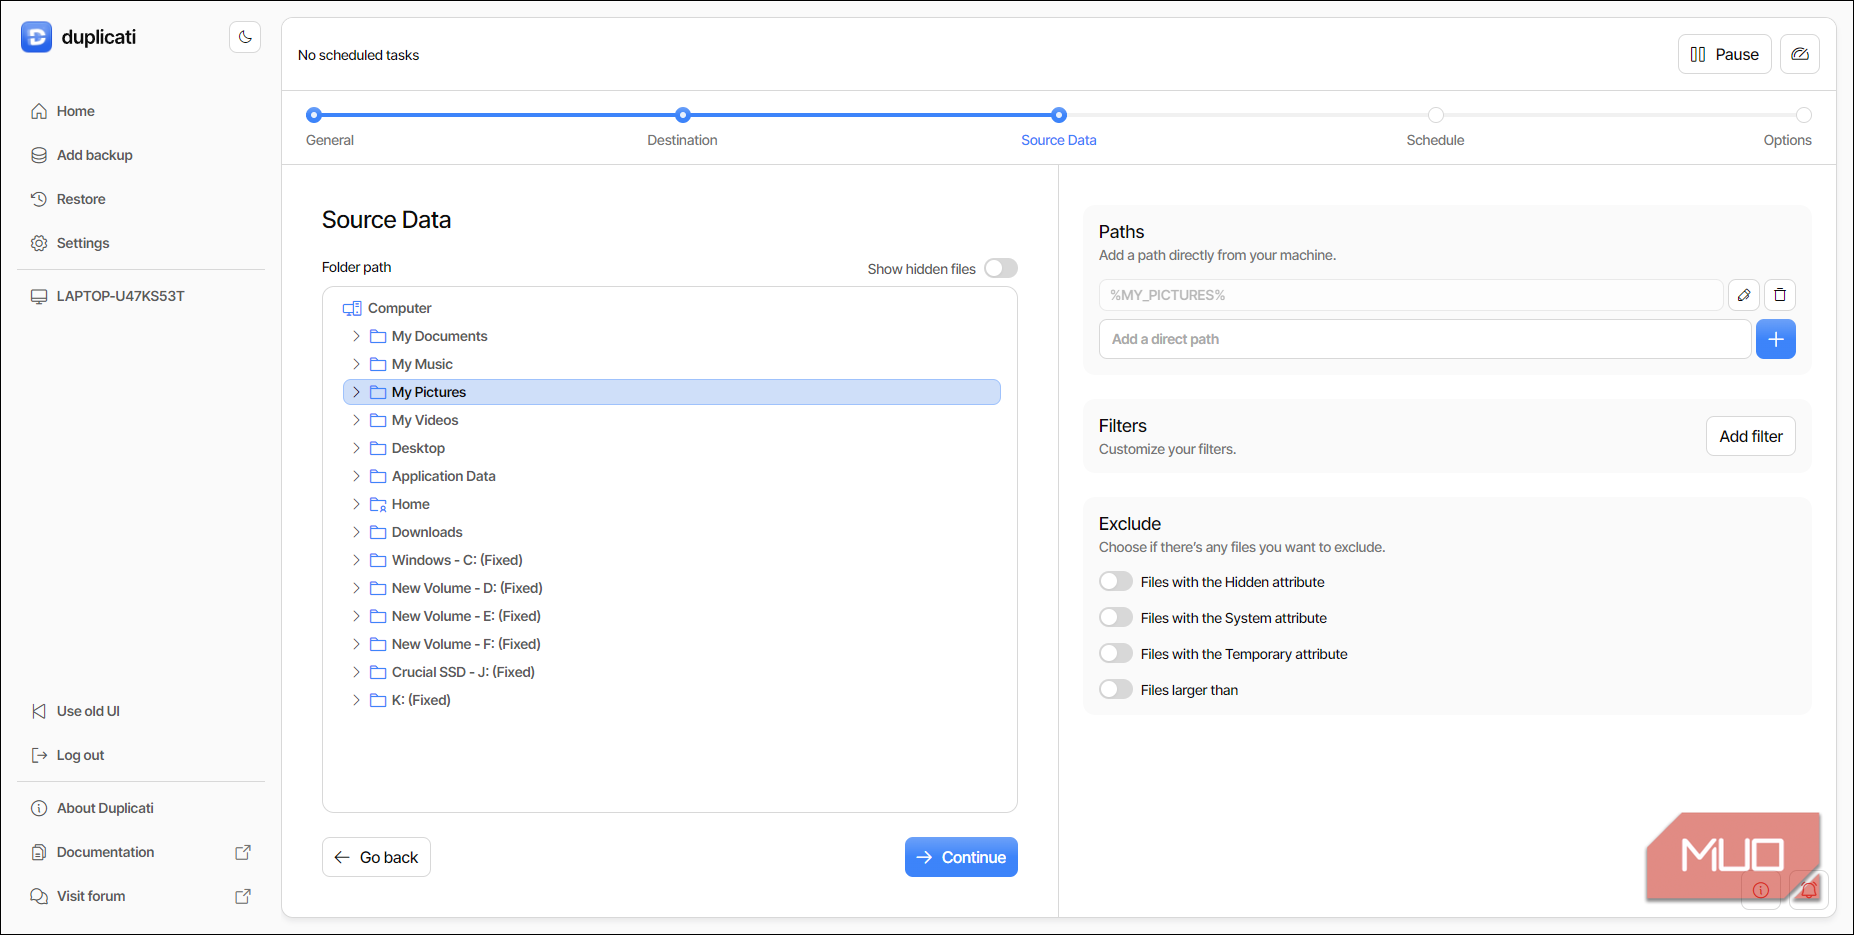
Task: Toggle dark mode moon icon
Action: coord(245,37)
